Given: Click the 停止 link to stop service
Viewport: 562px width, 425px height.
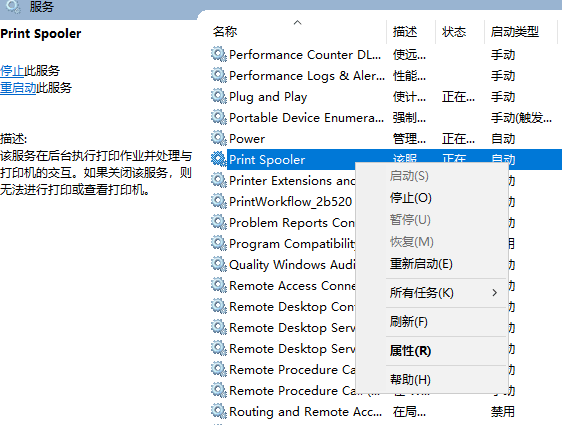Looking at the screenshot, I should pos(12,71).
